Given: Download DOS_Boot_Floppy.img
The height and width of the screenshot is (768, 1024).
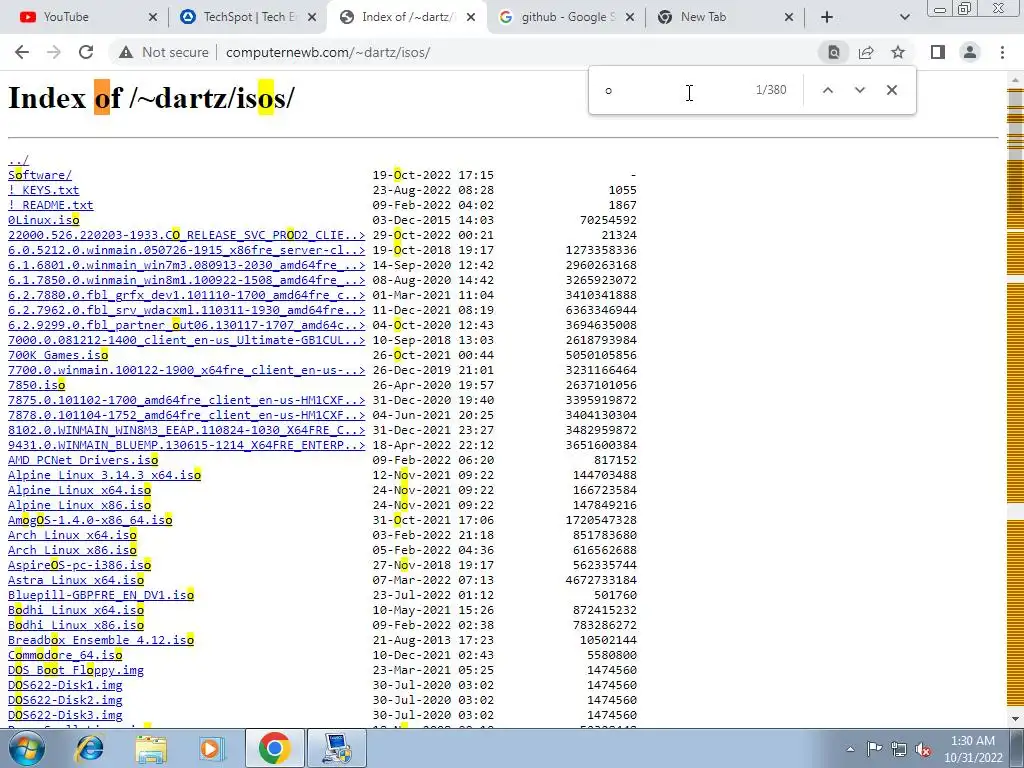Looking at the screenshot, I should (x=76, y=671).
